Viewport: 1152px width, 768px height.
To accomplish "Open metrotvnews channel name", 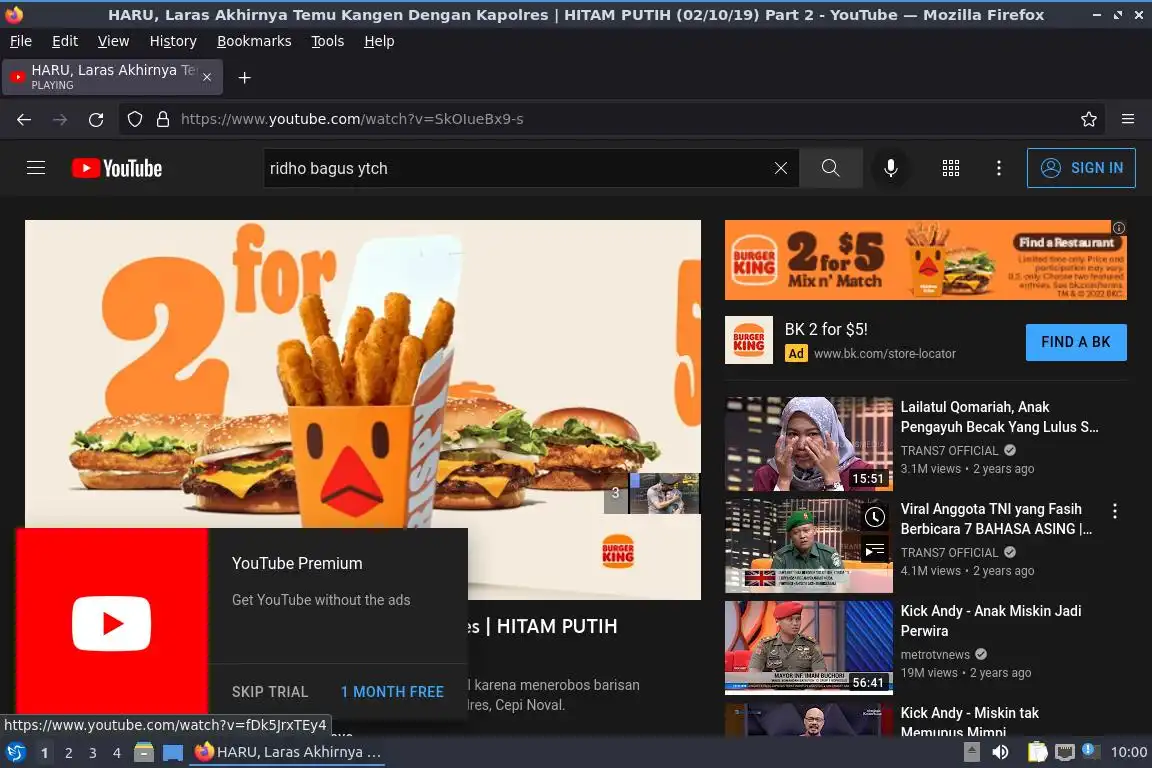I will coord(935,654).
